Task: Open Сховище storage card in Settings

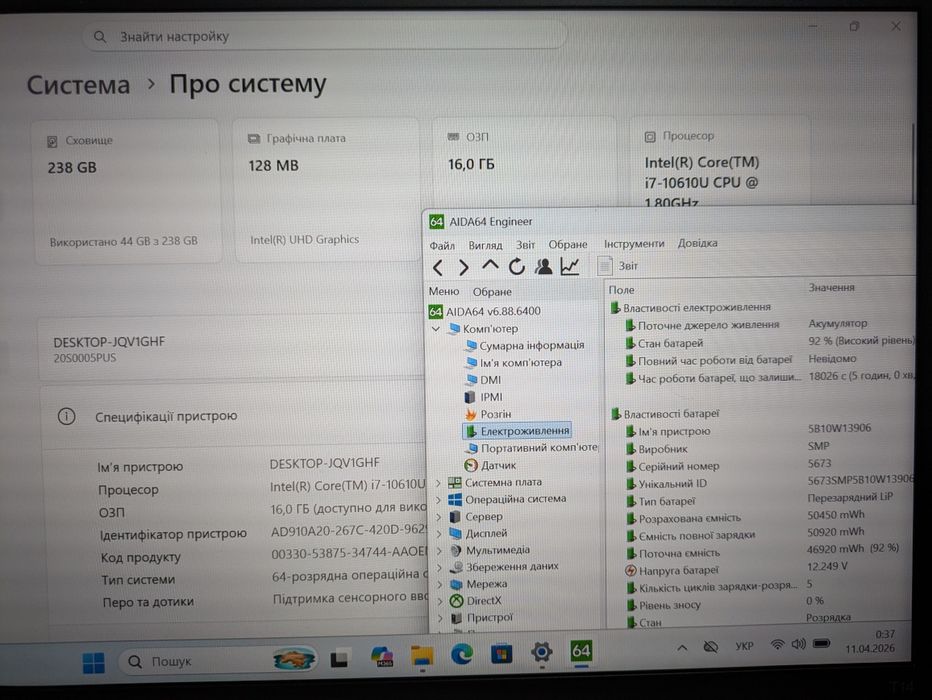Action: click(x=128, y=191)
